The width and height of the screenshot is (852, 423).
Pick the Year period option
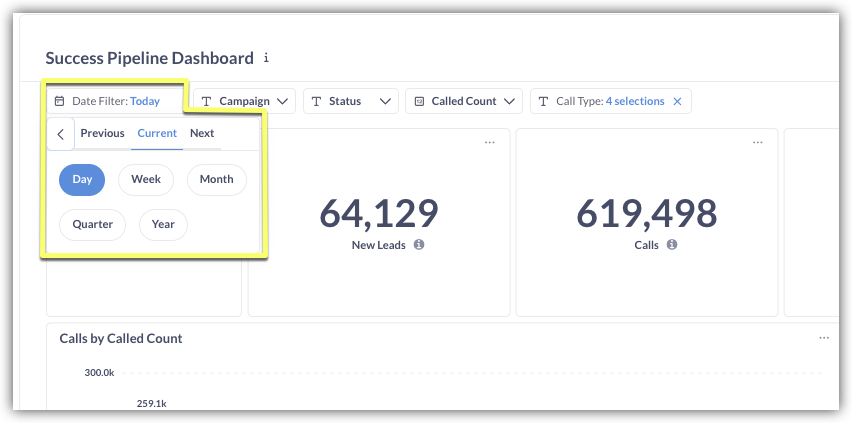[x=163, y=224]
